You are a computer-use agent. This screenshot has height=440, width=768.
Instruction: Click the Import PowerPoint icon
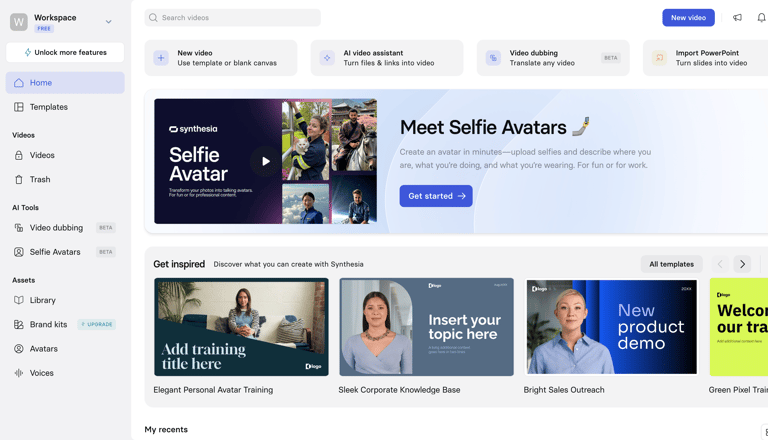point(659,58)
